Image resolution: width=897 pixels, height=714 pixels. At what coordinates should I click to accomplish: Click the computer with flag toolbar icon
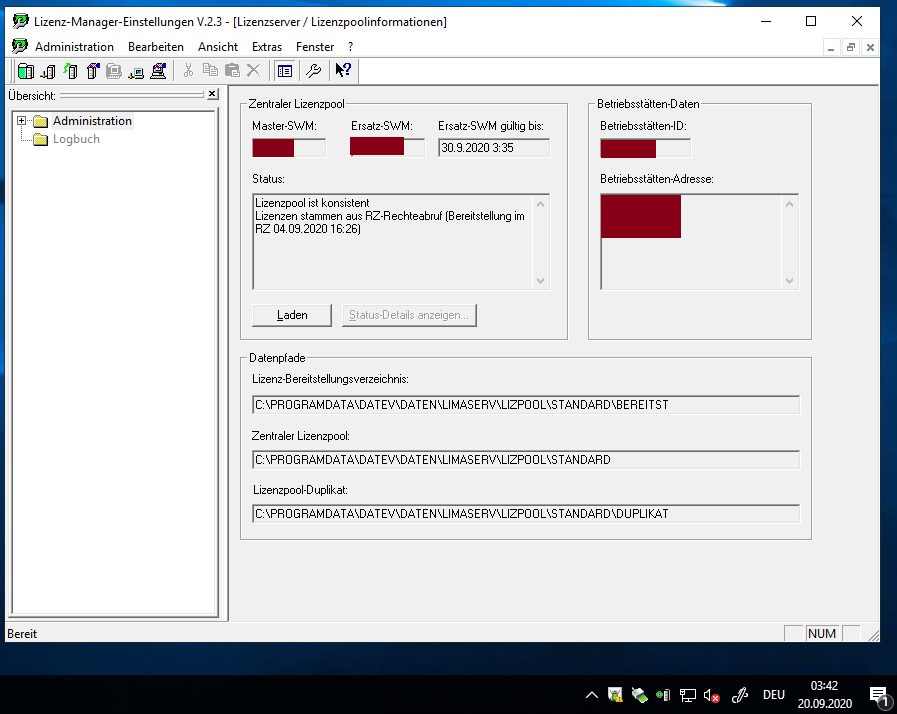point(158,71)
